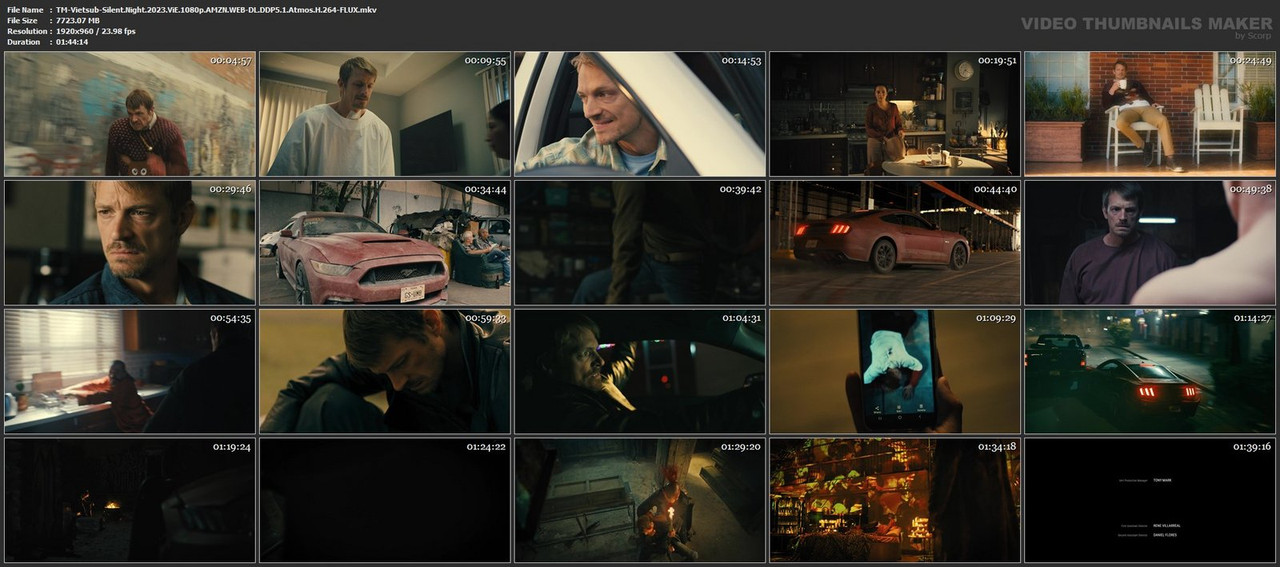
Task: Click the close-up face thumbnail at 00:29:46
Action: [130, 243]
